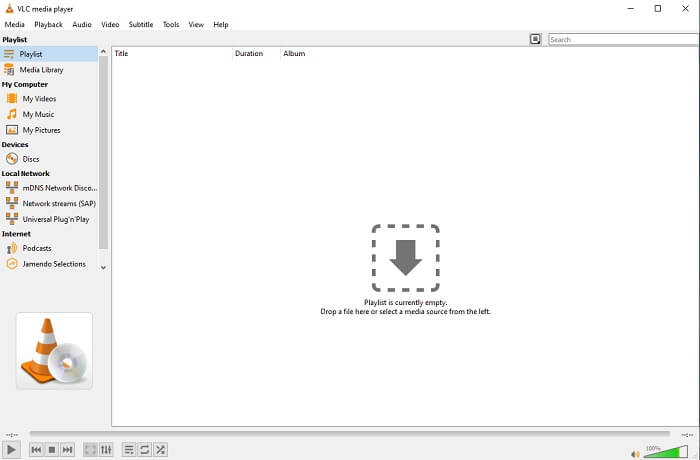Open Media Library in sidebar
The width and height of the screenshot is (700, 460).
point(49,70)
